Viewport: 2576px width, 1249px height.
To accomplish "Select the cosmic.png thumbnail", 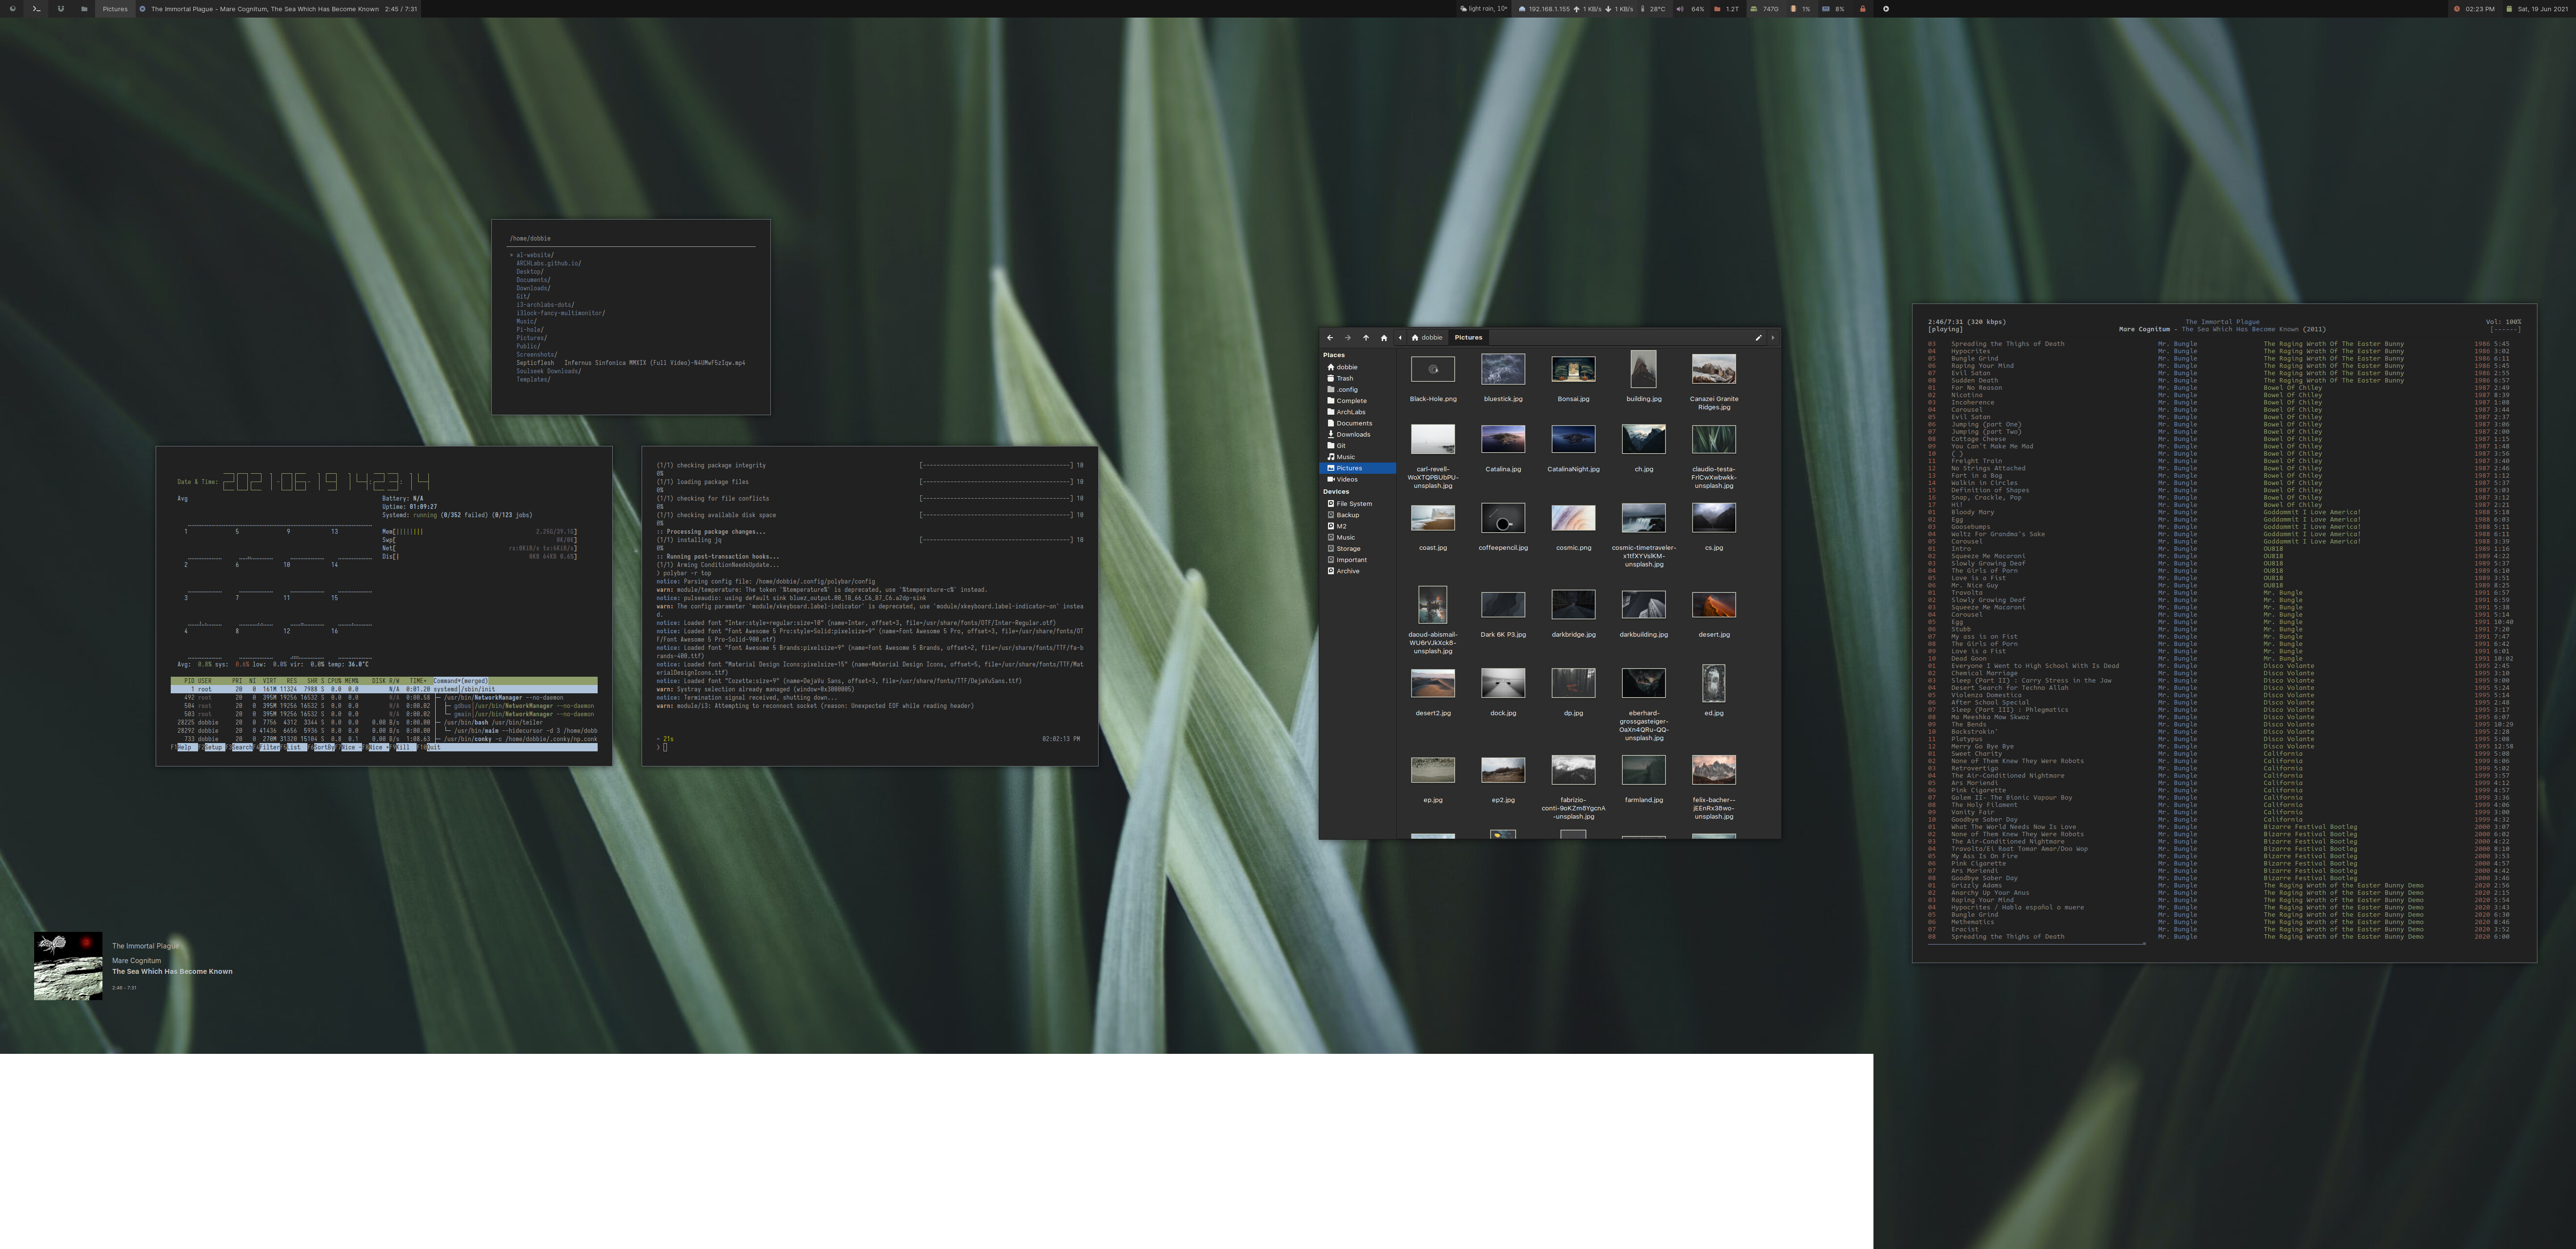I will pos(1573,518).
